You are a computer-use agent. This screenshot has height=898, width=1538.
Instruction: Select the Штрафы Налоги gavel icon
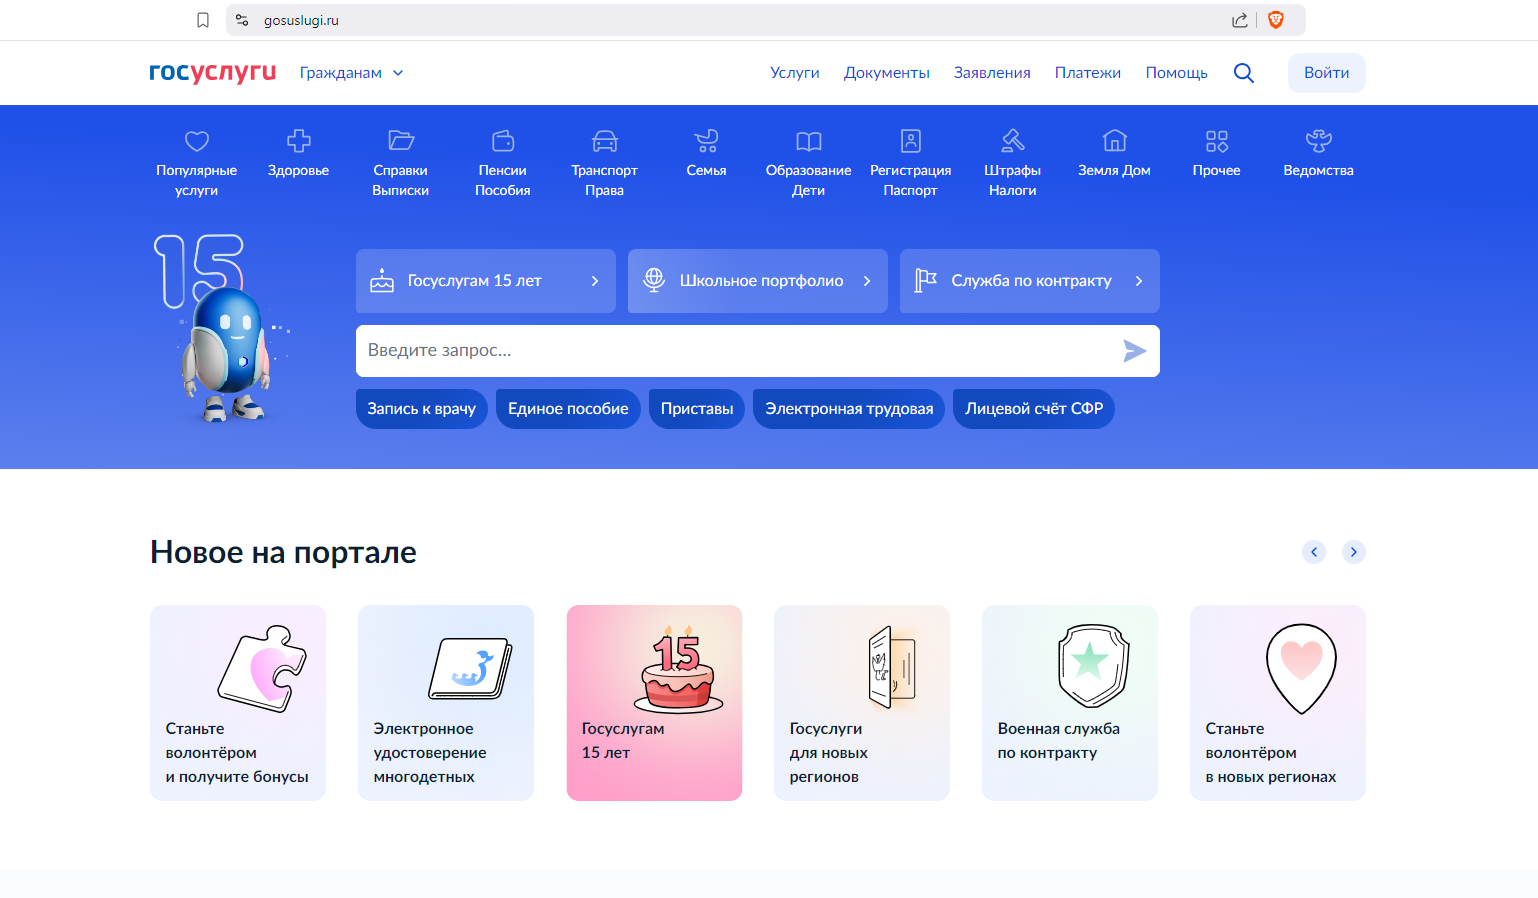pyautogui.click(x=1012, y=142)
